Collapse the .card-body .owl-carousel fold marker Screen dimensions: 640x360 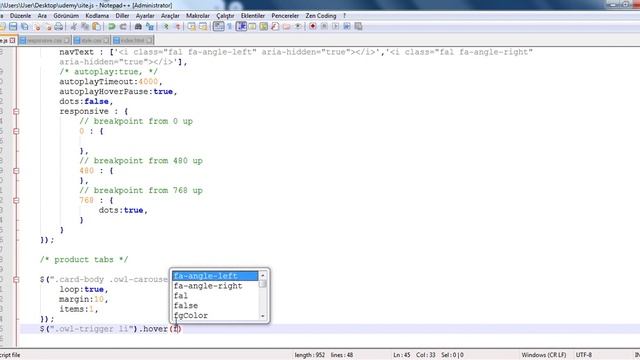click(16, 280)
